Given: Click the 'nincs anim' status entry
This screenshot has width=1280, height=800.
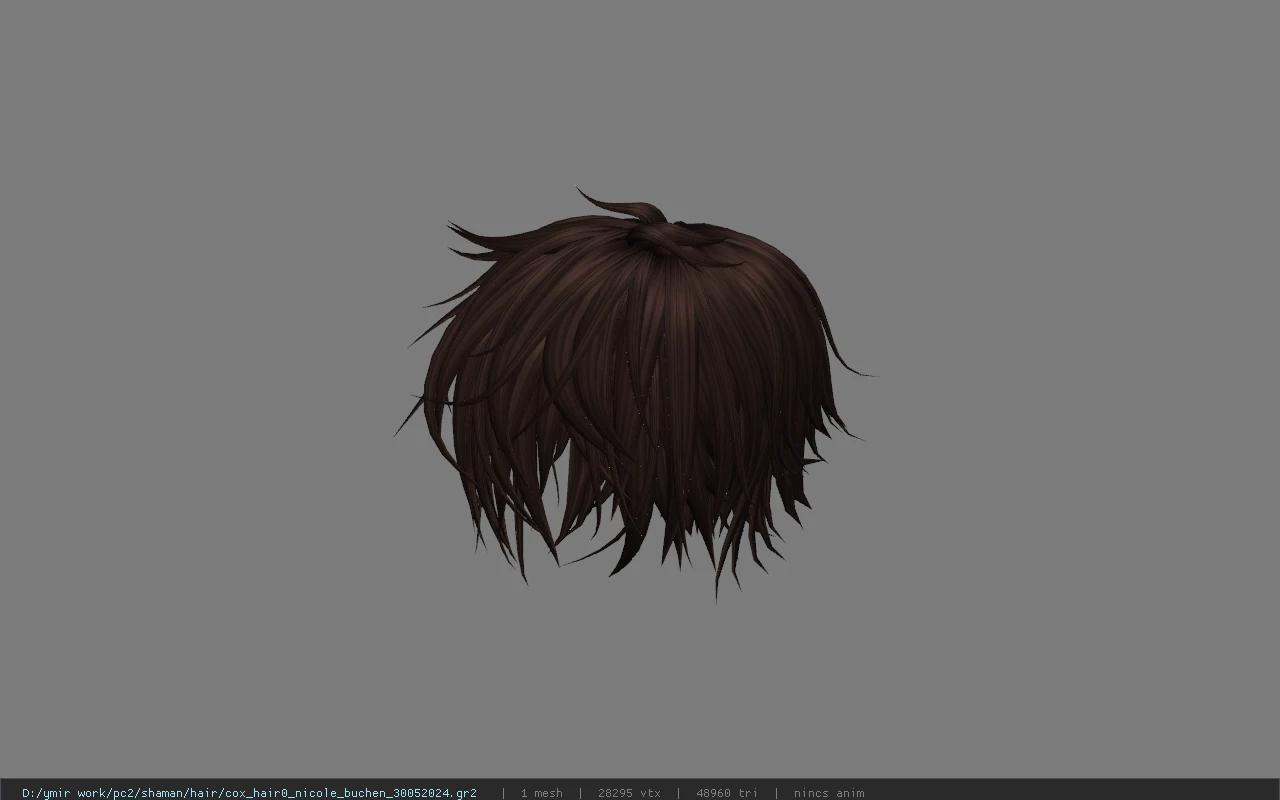Looking at the screenshot, I should tap(829, 793).
